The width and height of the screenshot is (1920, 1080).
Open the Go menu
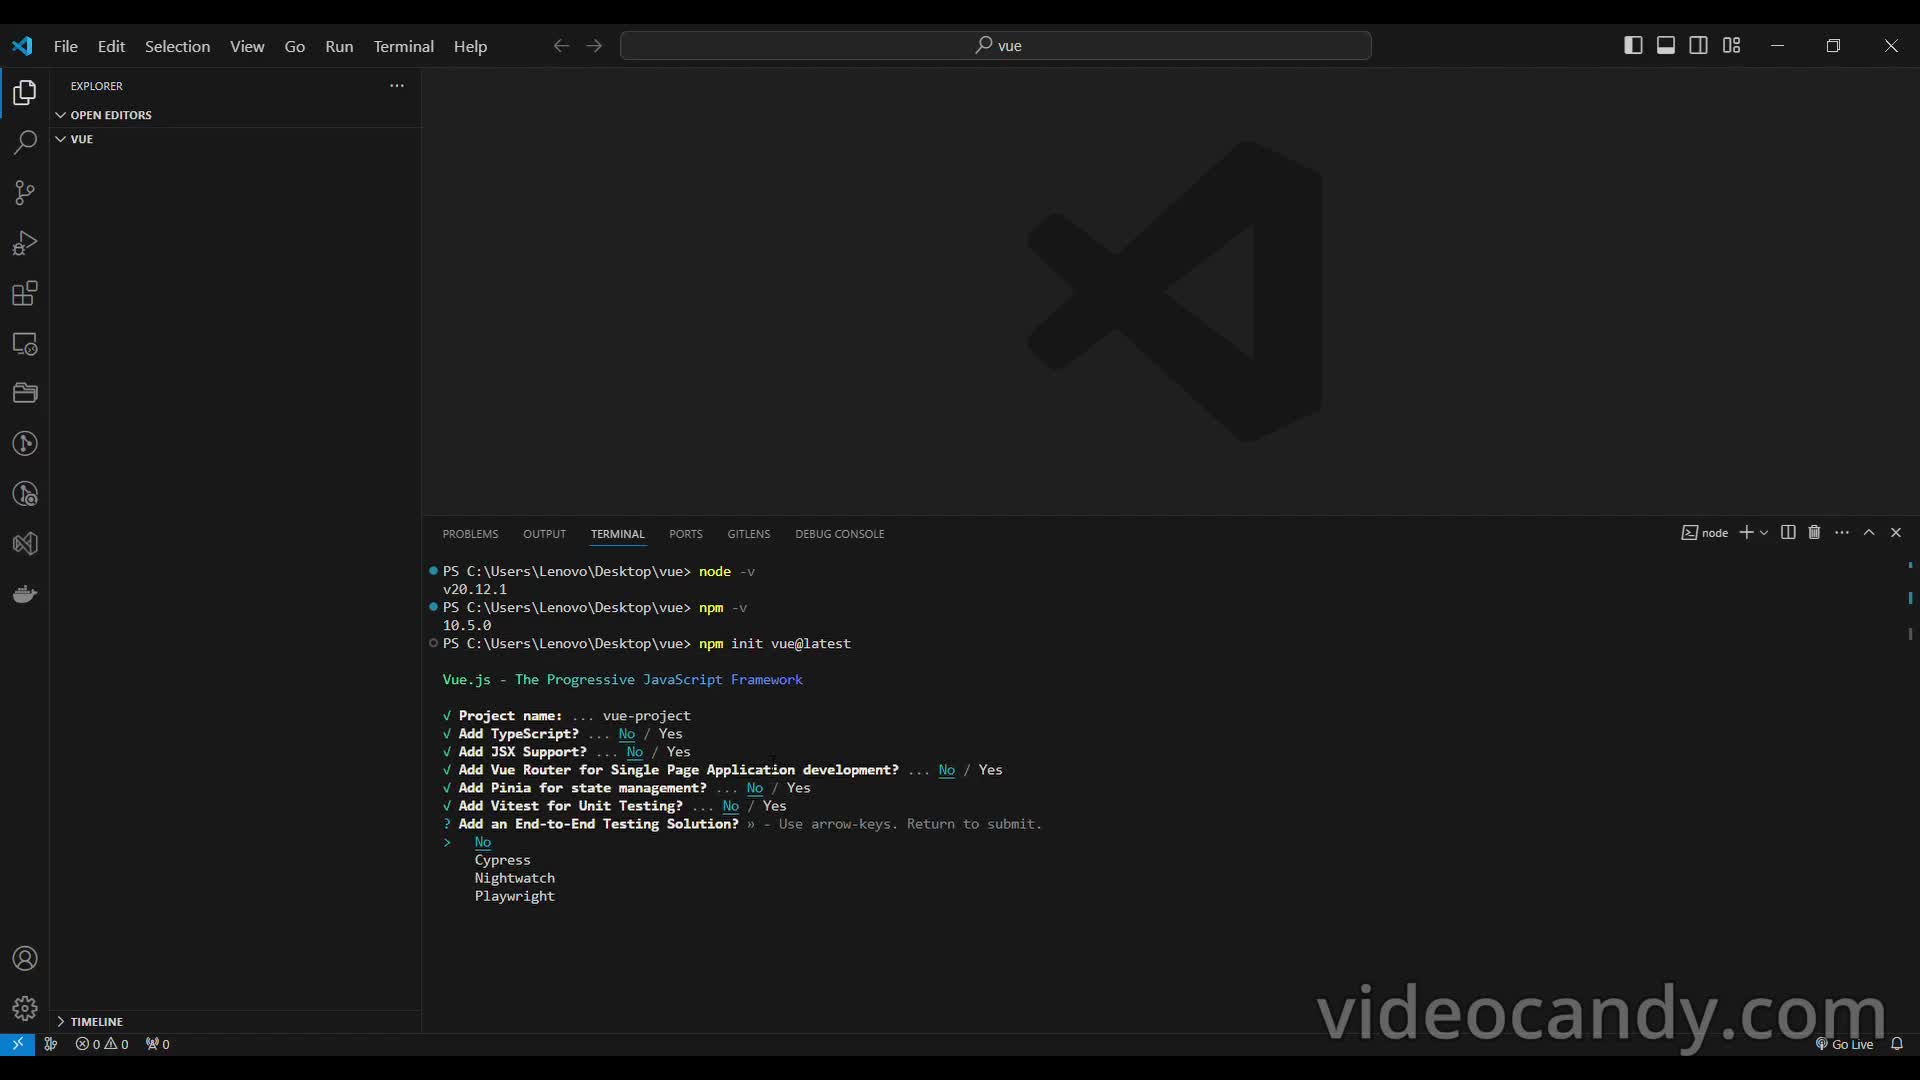click(x=295, y=46)
